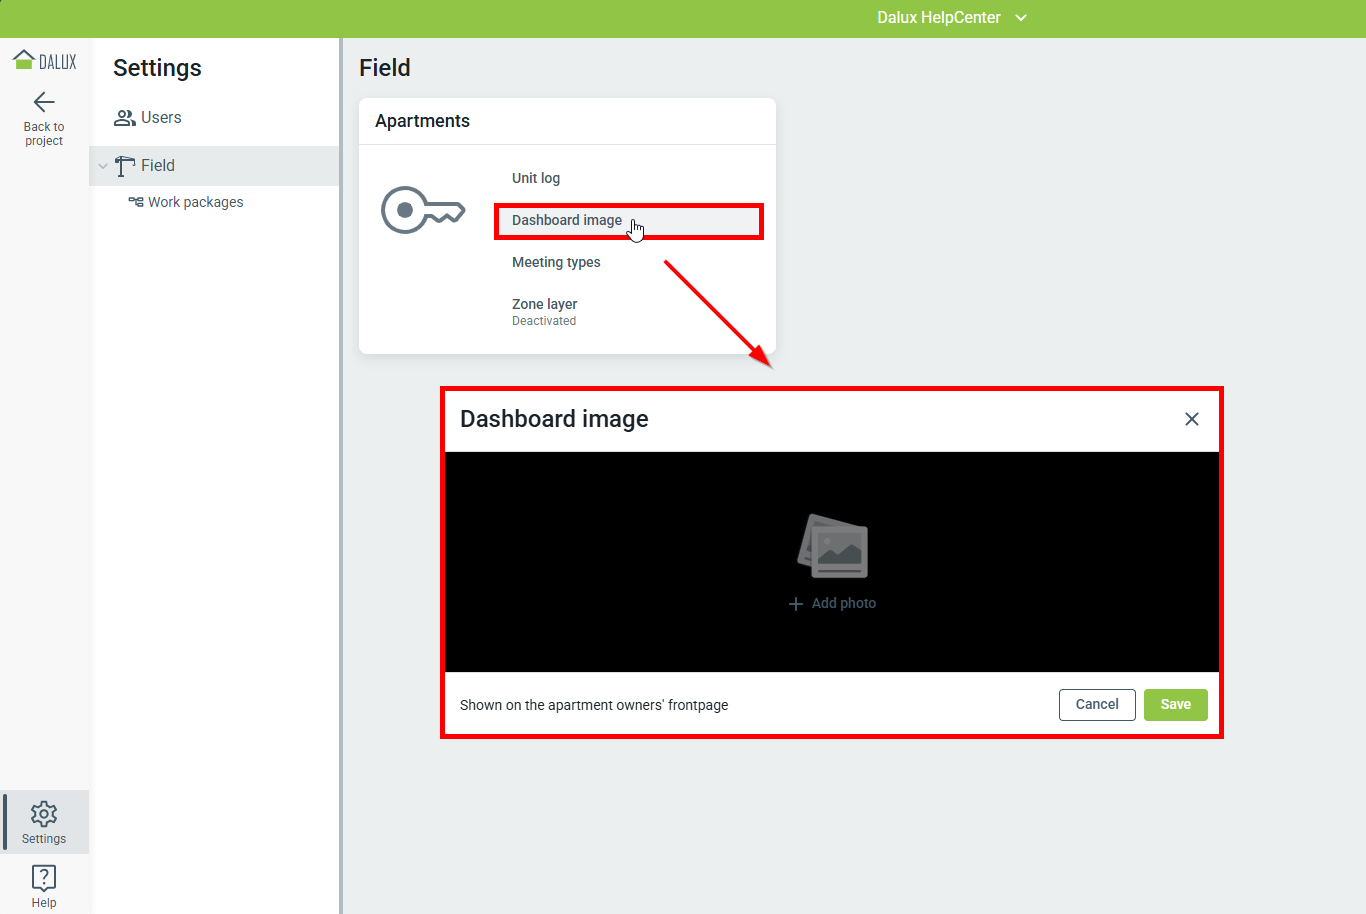Open Settings via the gear icon
Viewport: 1366px width, 914px height.
pyautogui.click(x=44, y=813)
